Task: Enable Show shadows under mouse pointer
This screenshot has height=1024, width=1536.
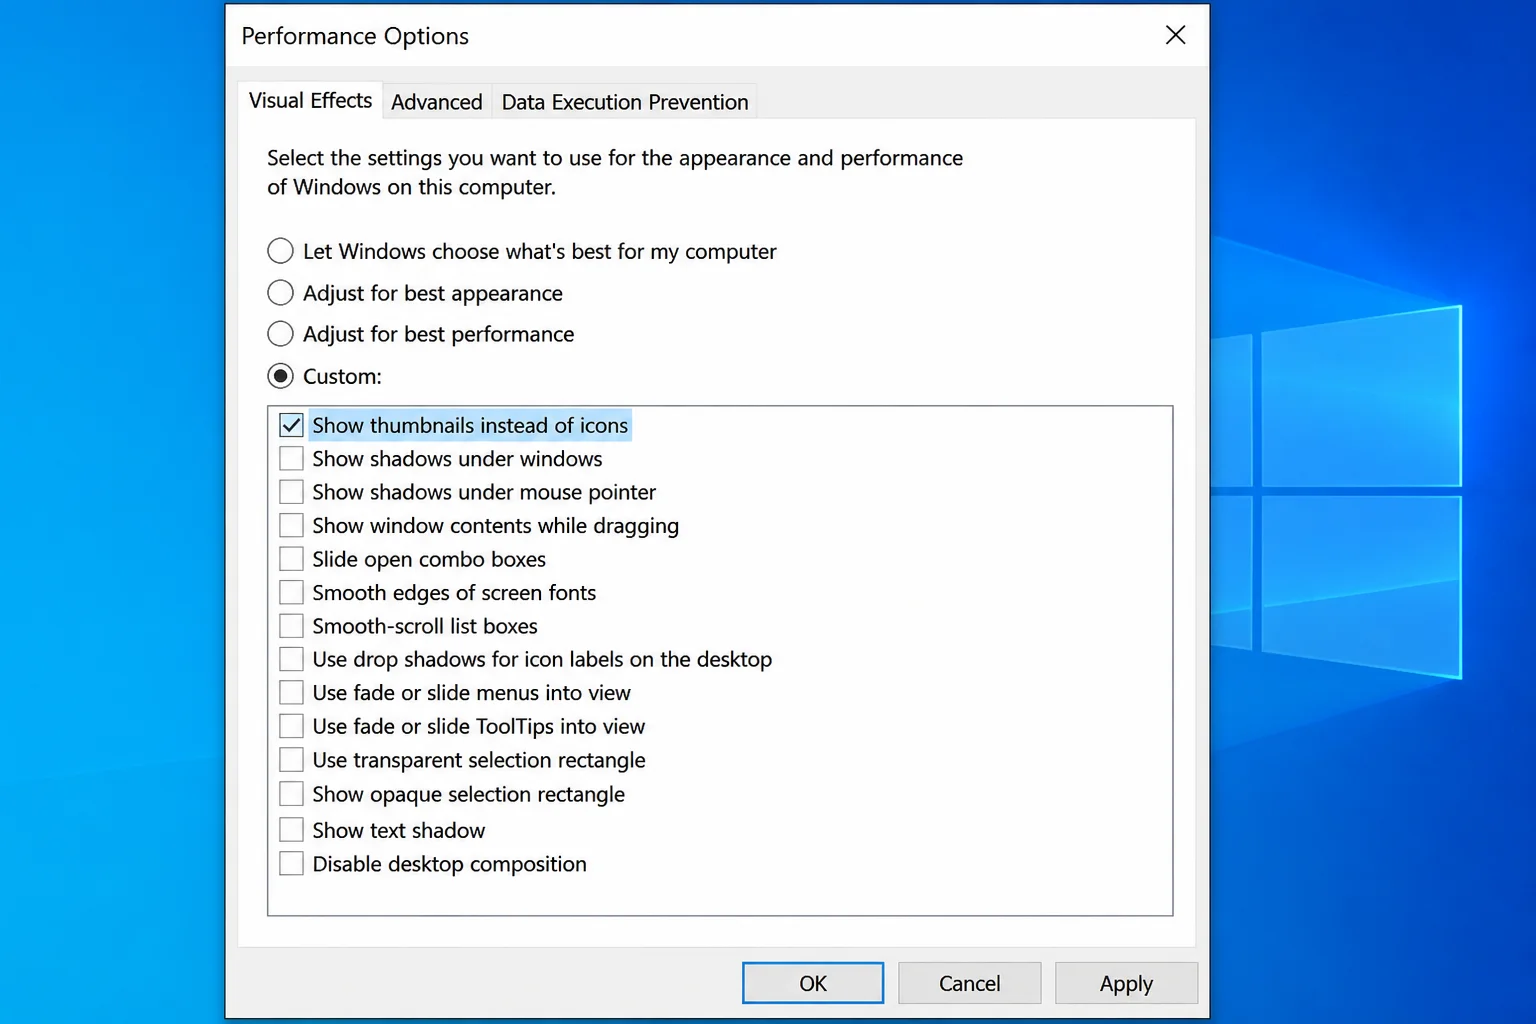Action: 291,492
